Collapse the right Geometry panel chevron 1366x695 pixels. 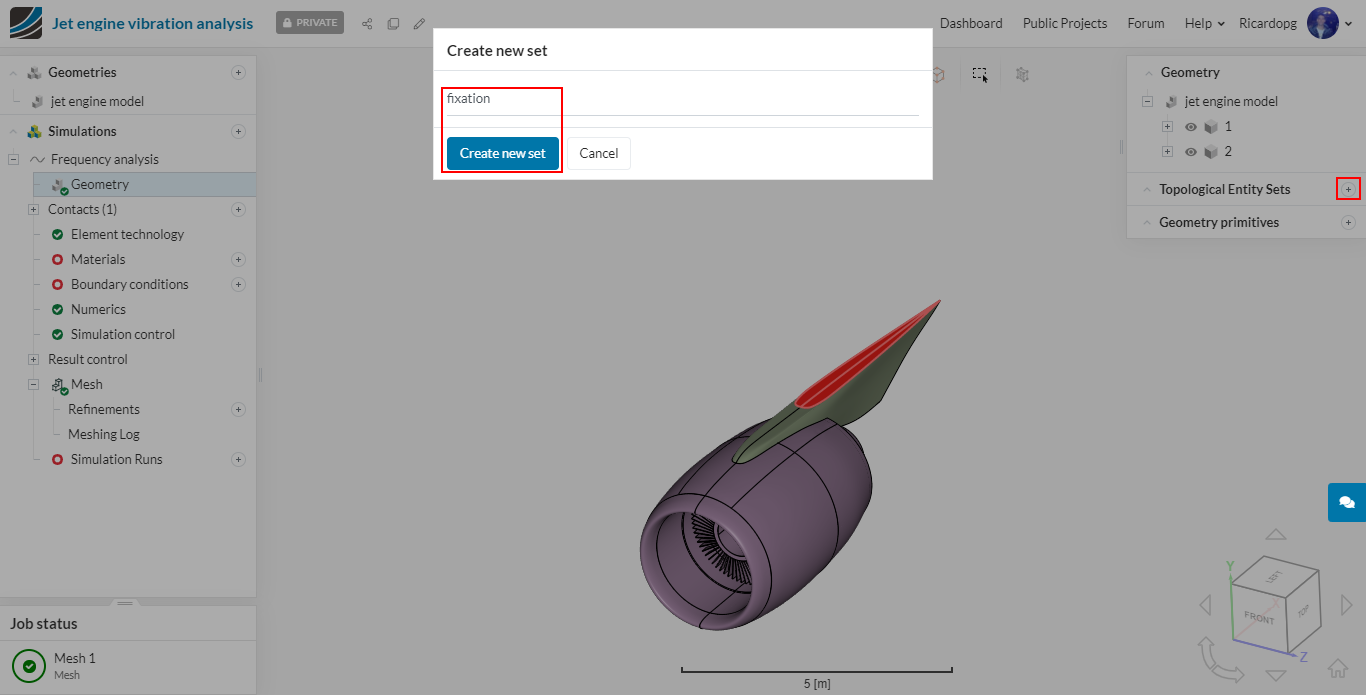(x=1147, y=73)
